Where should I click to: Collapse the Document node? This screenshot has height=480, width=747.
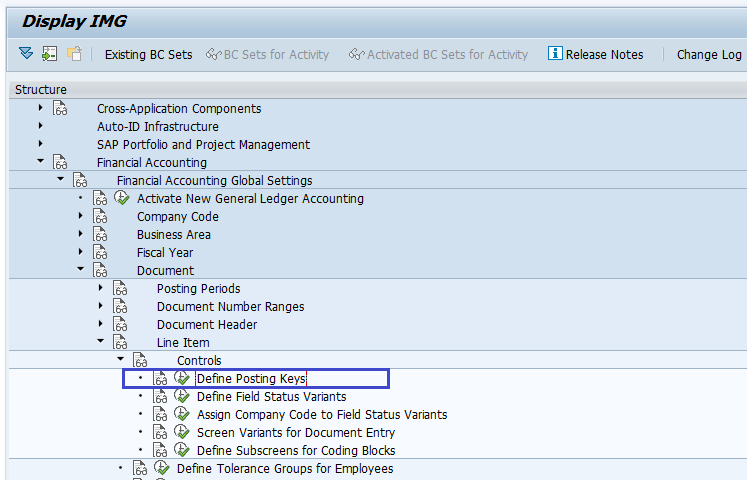81,270
